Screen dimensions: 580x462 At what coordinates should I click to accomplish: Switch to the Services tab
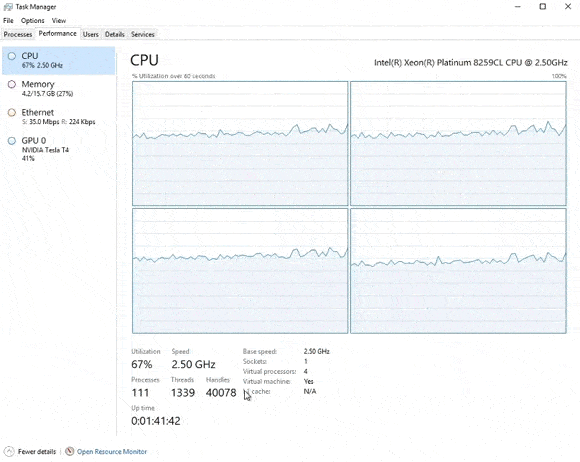(143, 34)
